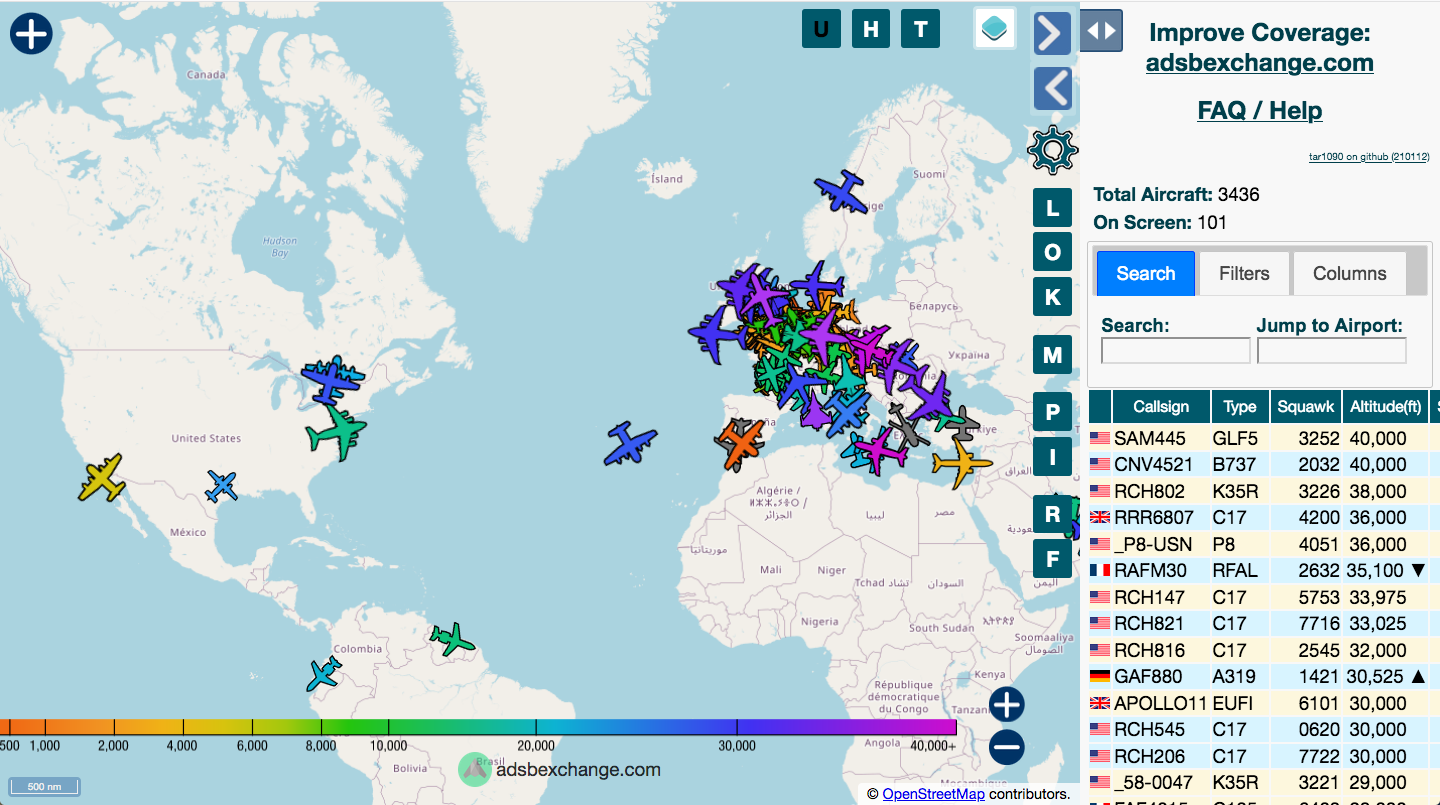Select the RCH802 aircraft row

1263,491
